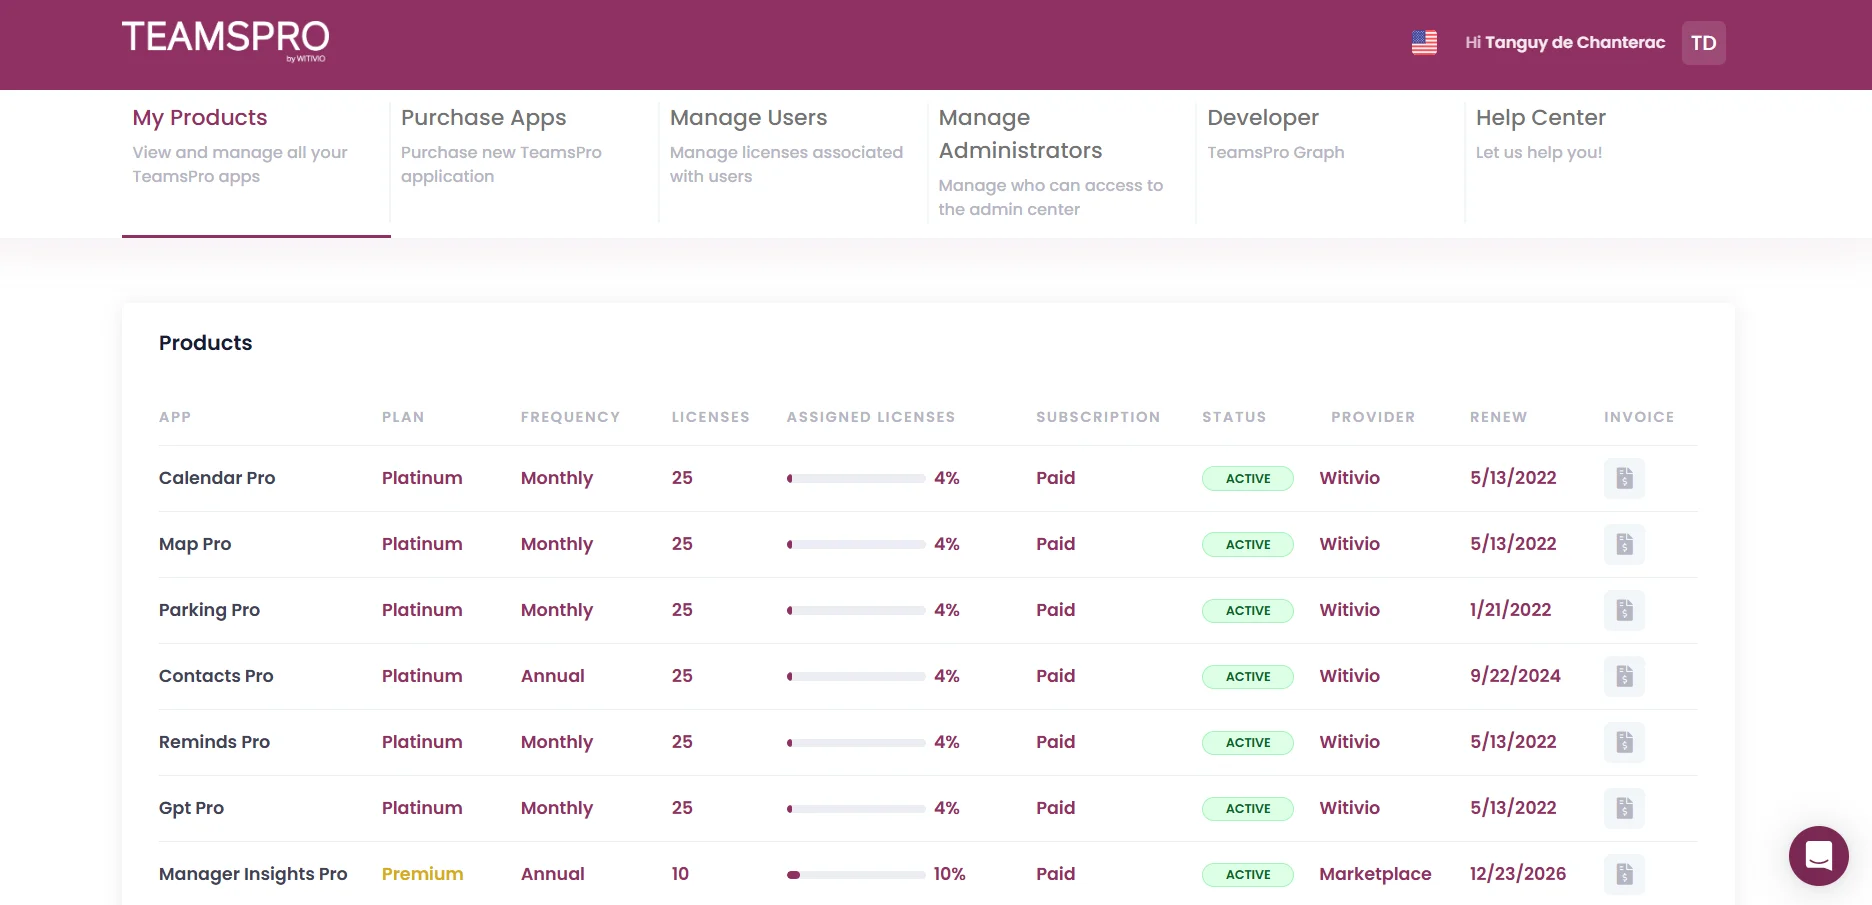1872x905 pixels.
Task: Click ACTIVE badge for Manager Insights Pro
Action: pos(1247,875)
